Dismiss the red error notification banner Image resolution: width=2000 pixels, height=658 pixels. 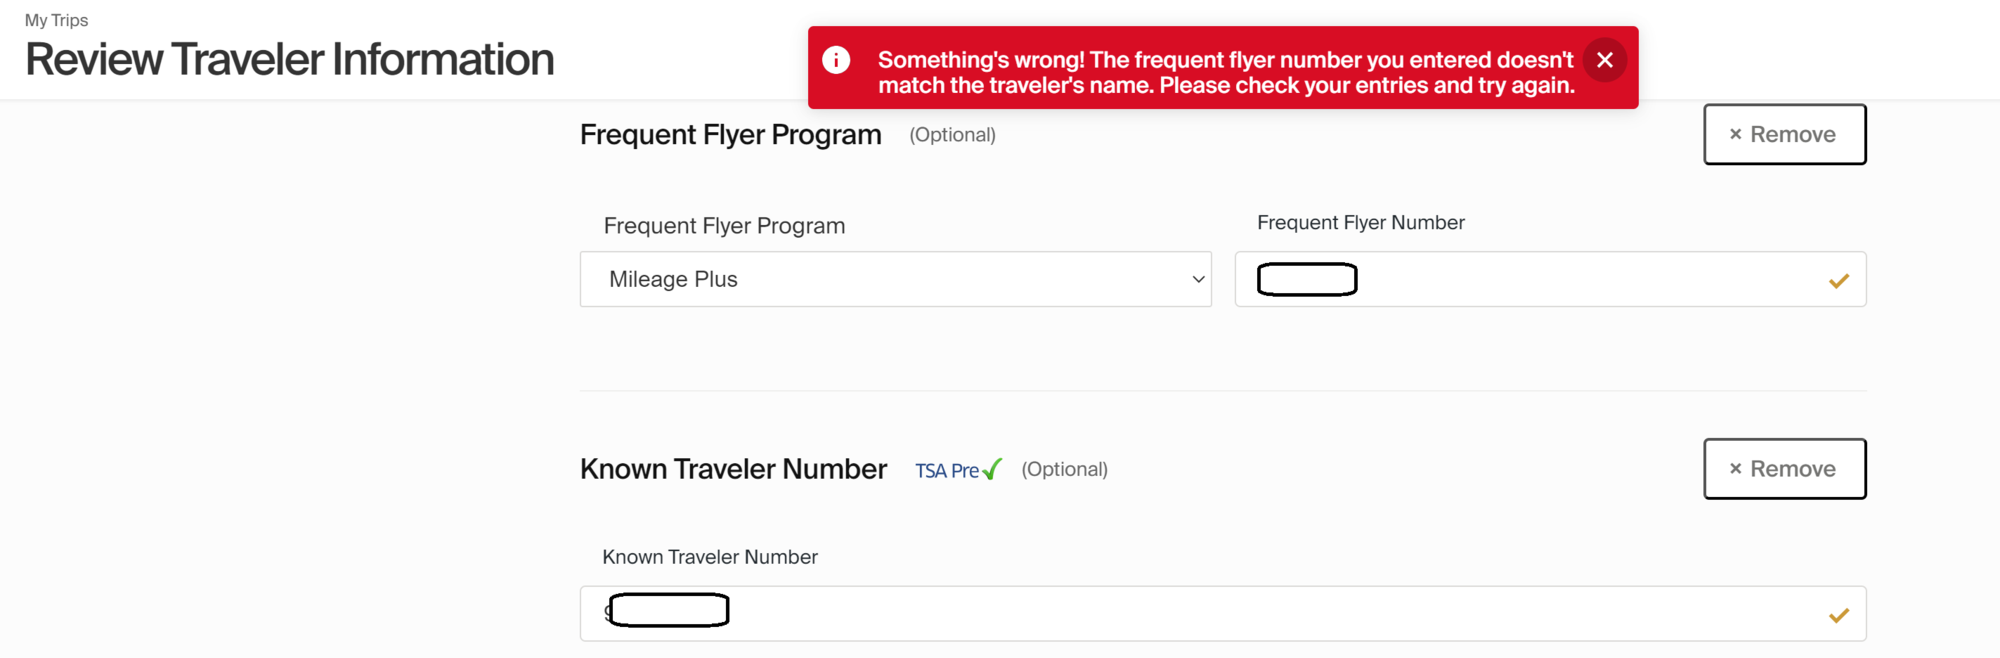(1604, 60)
